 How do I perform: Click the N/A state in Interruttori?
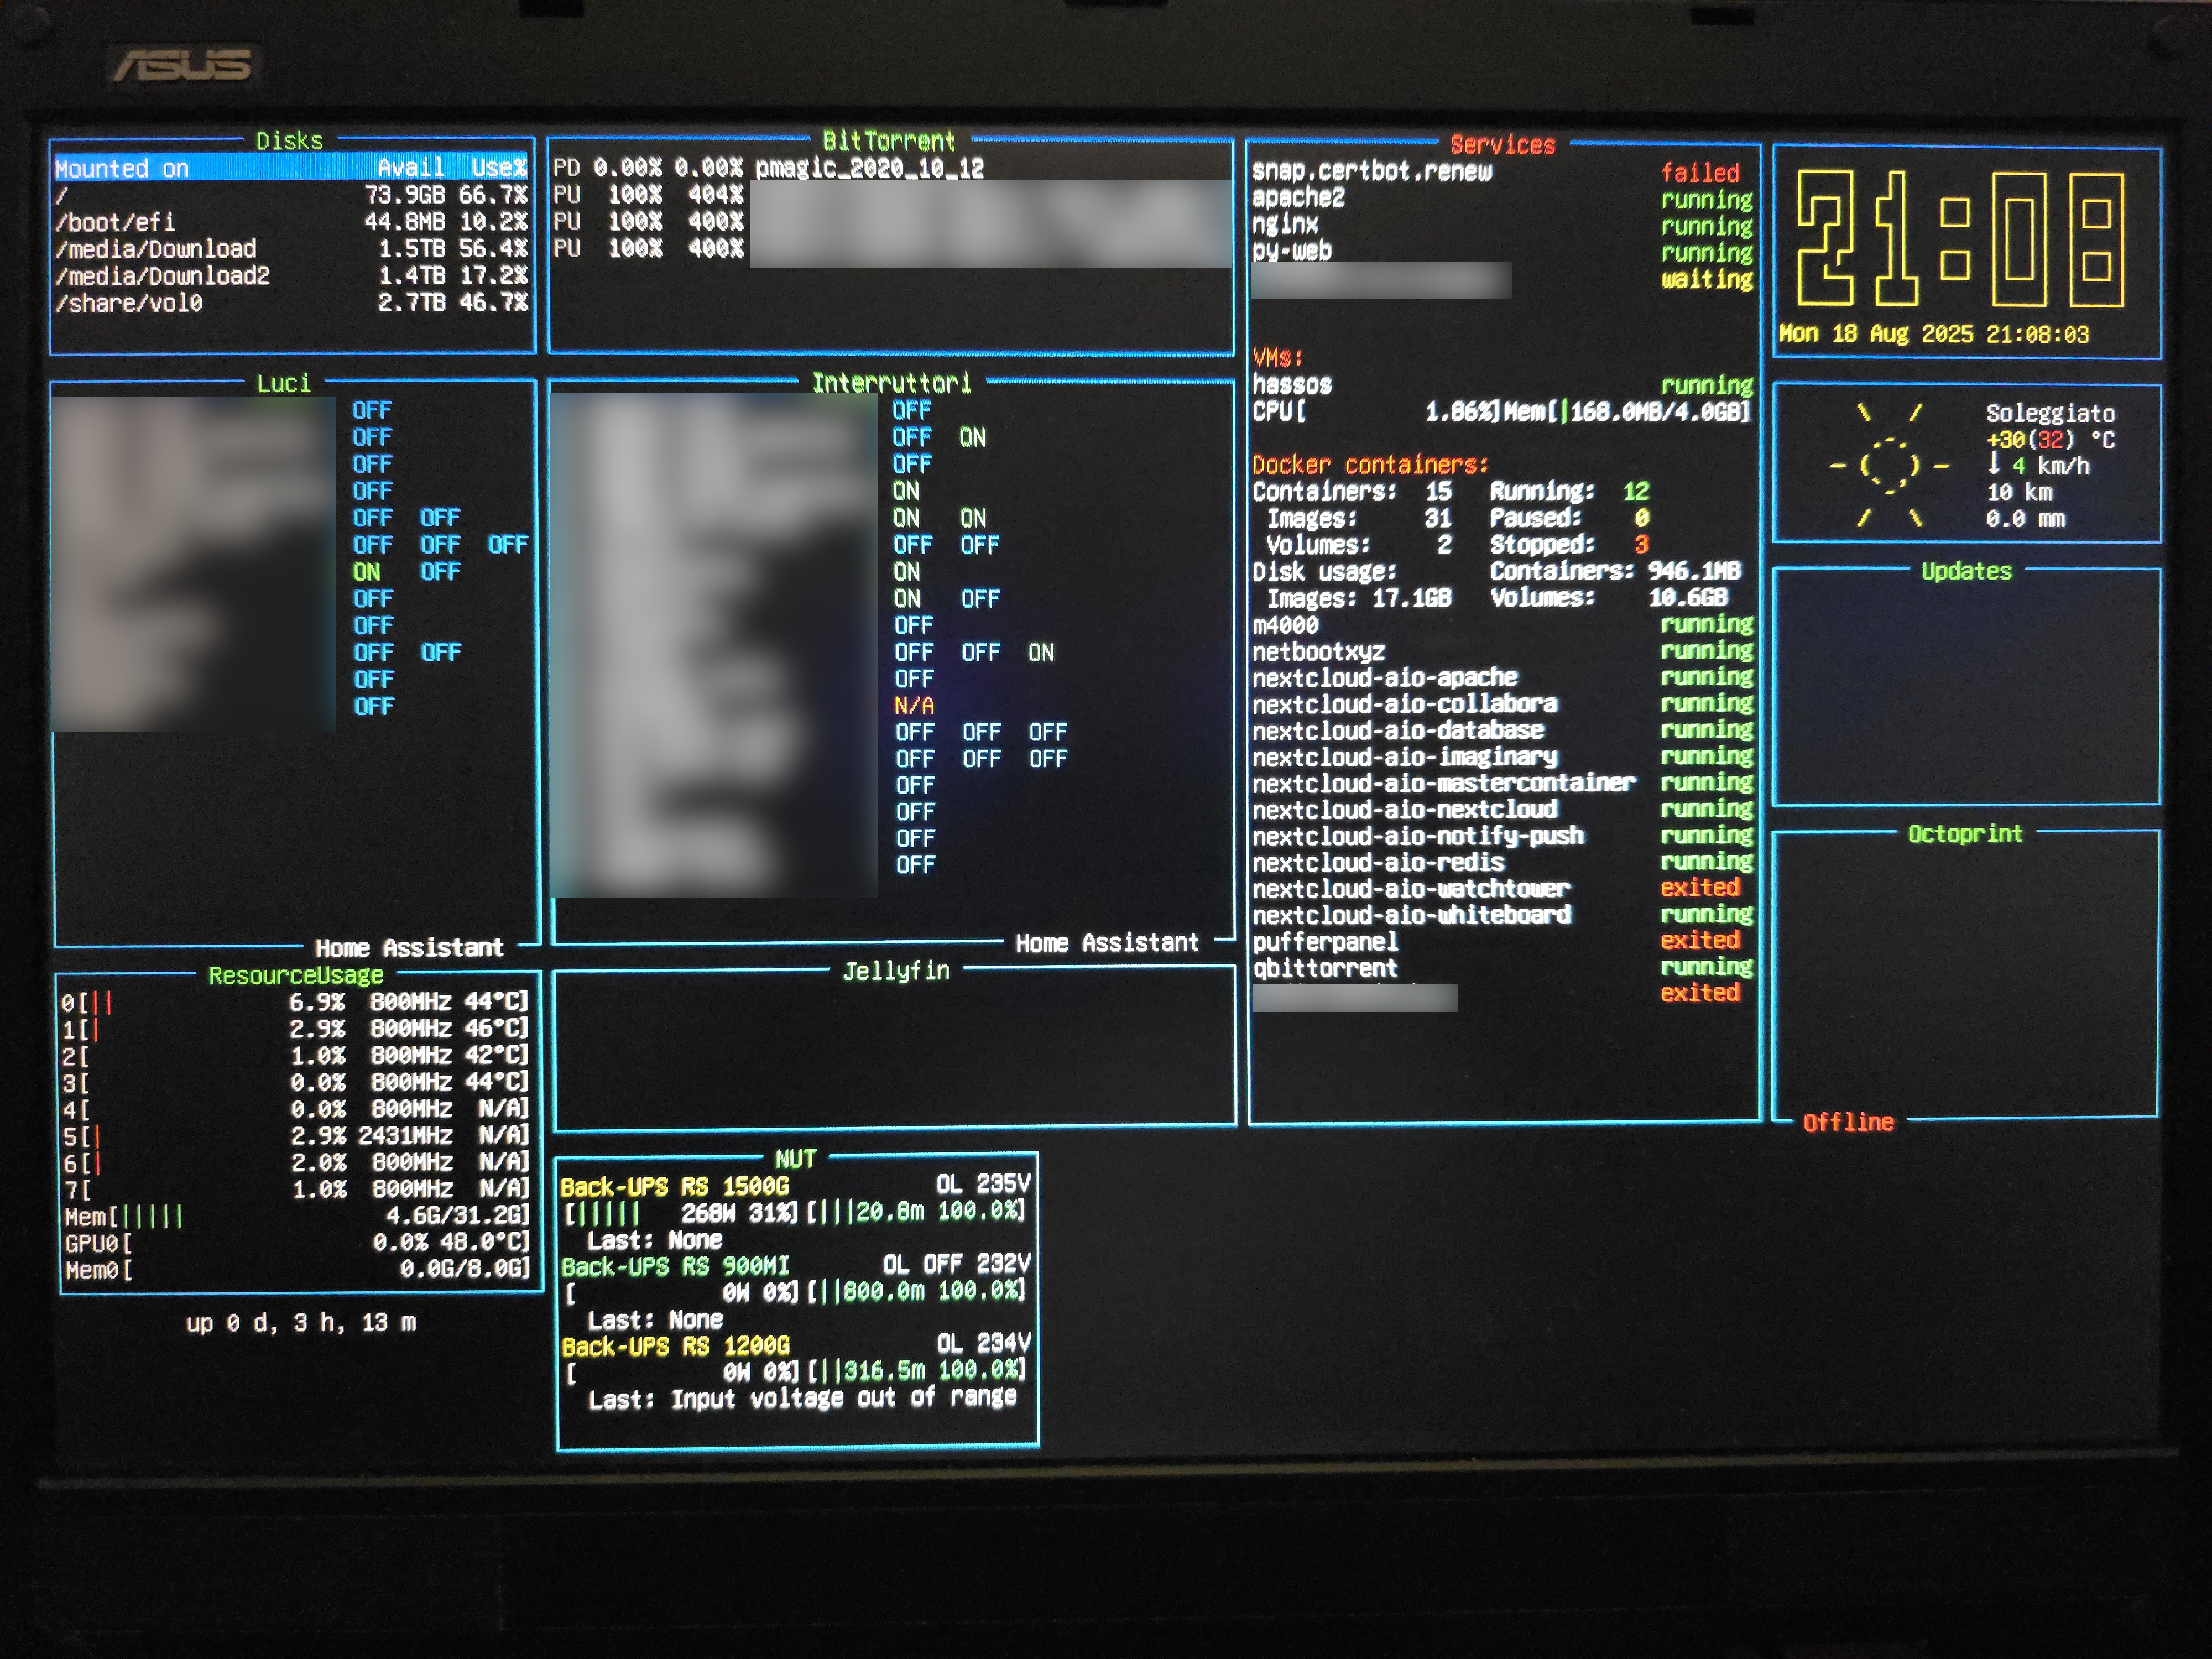point(914,706)
